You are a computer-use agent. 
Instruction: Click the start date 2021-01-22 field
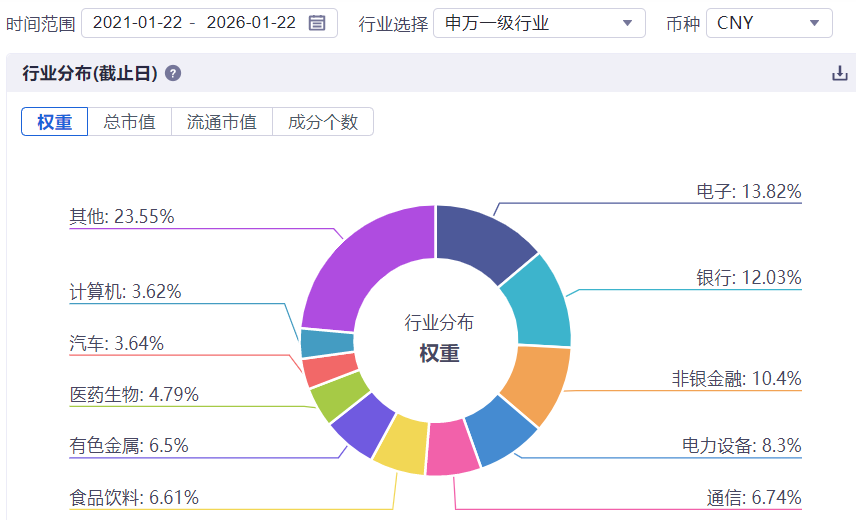[x=137, y=23]
